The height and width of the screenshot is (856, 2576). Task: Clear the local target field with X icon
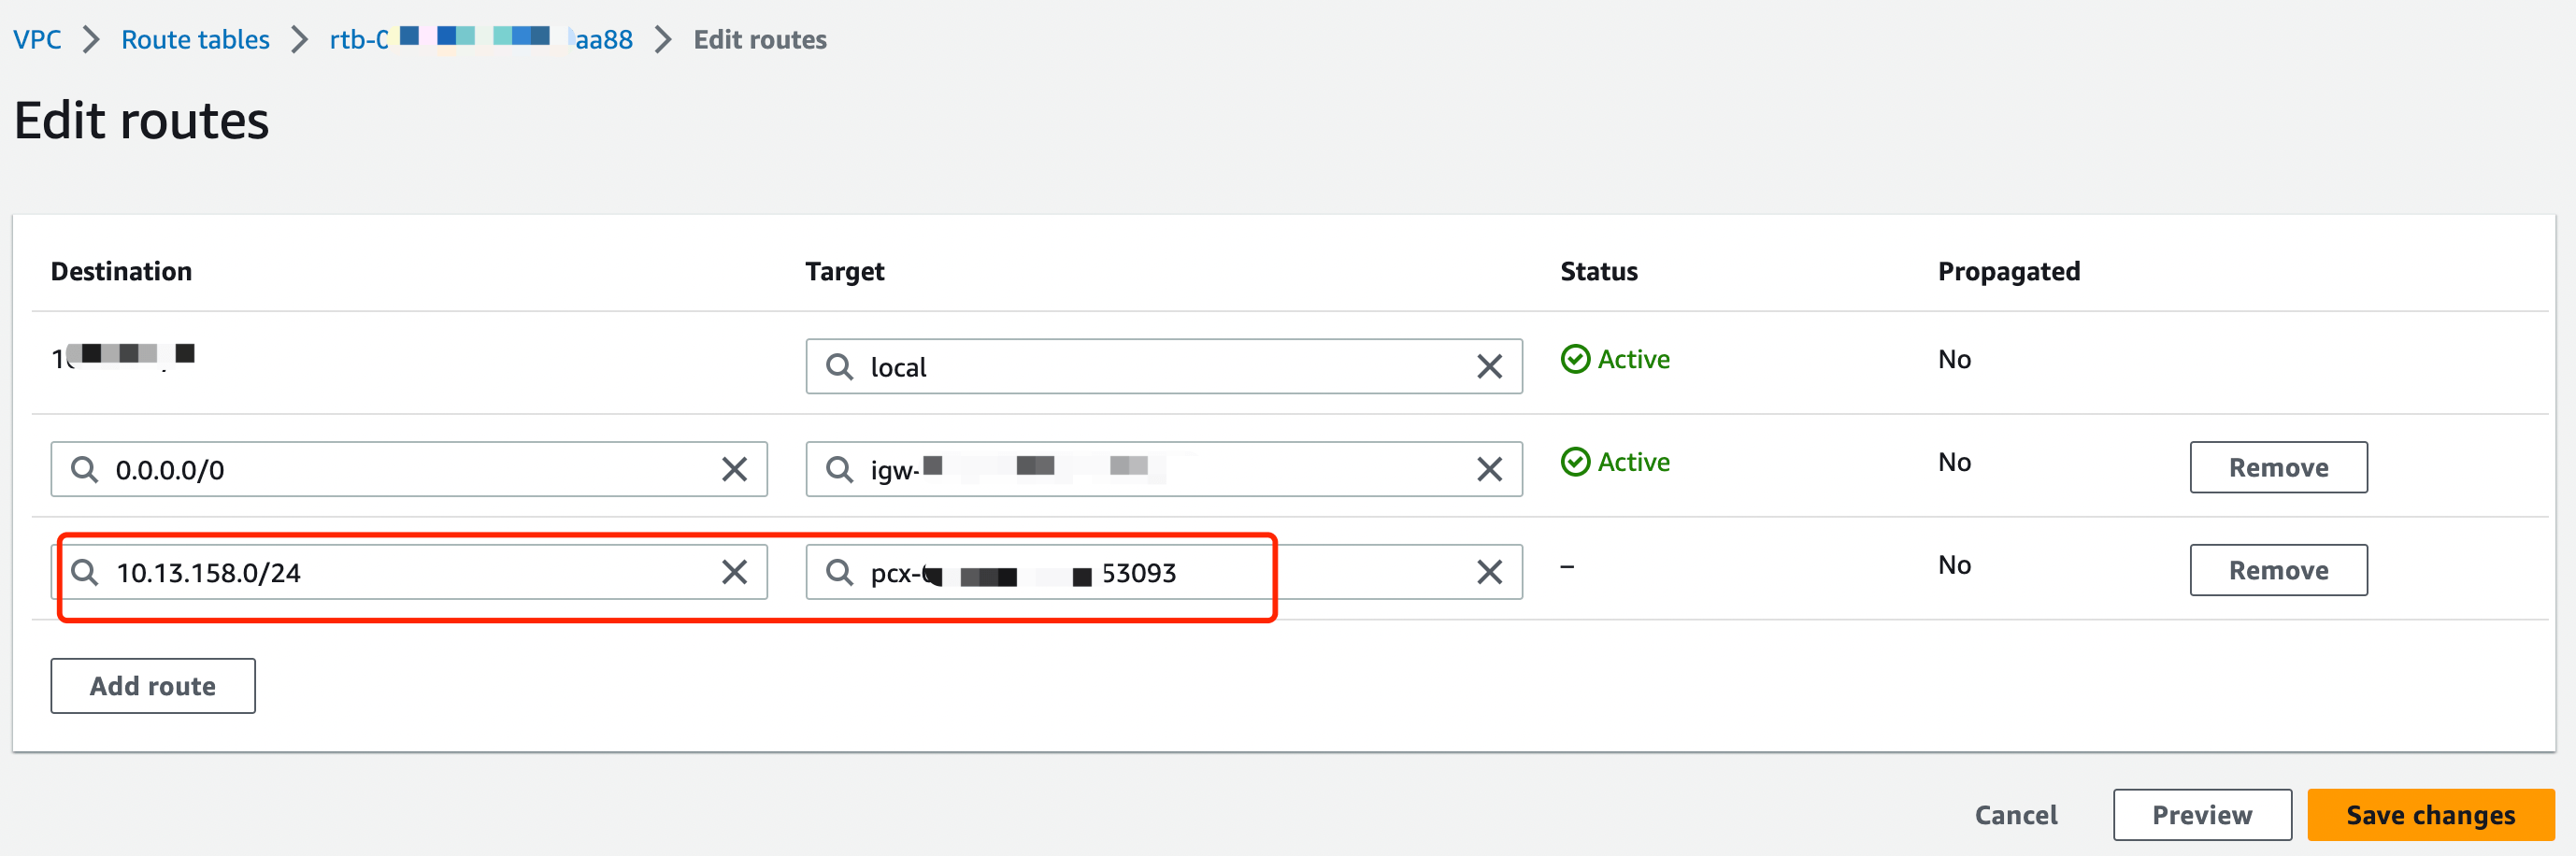(x=1488, y=367)
